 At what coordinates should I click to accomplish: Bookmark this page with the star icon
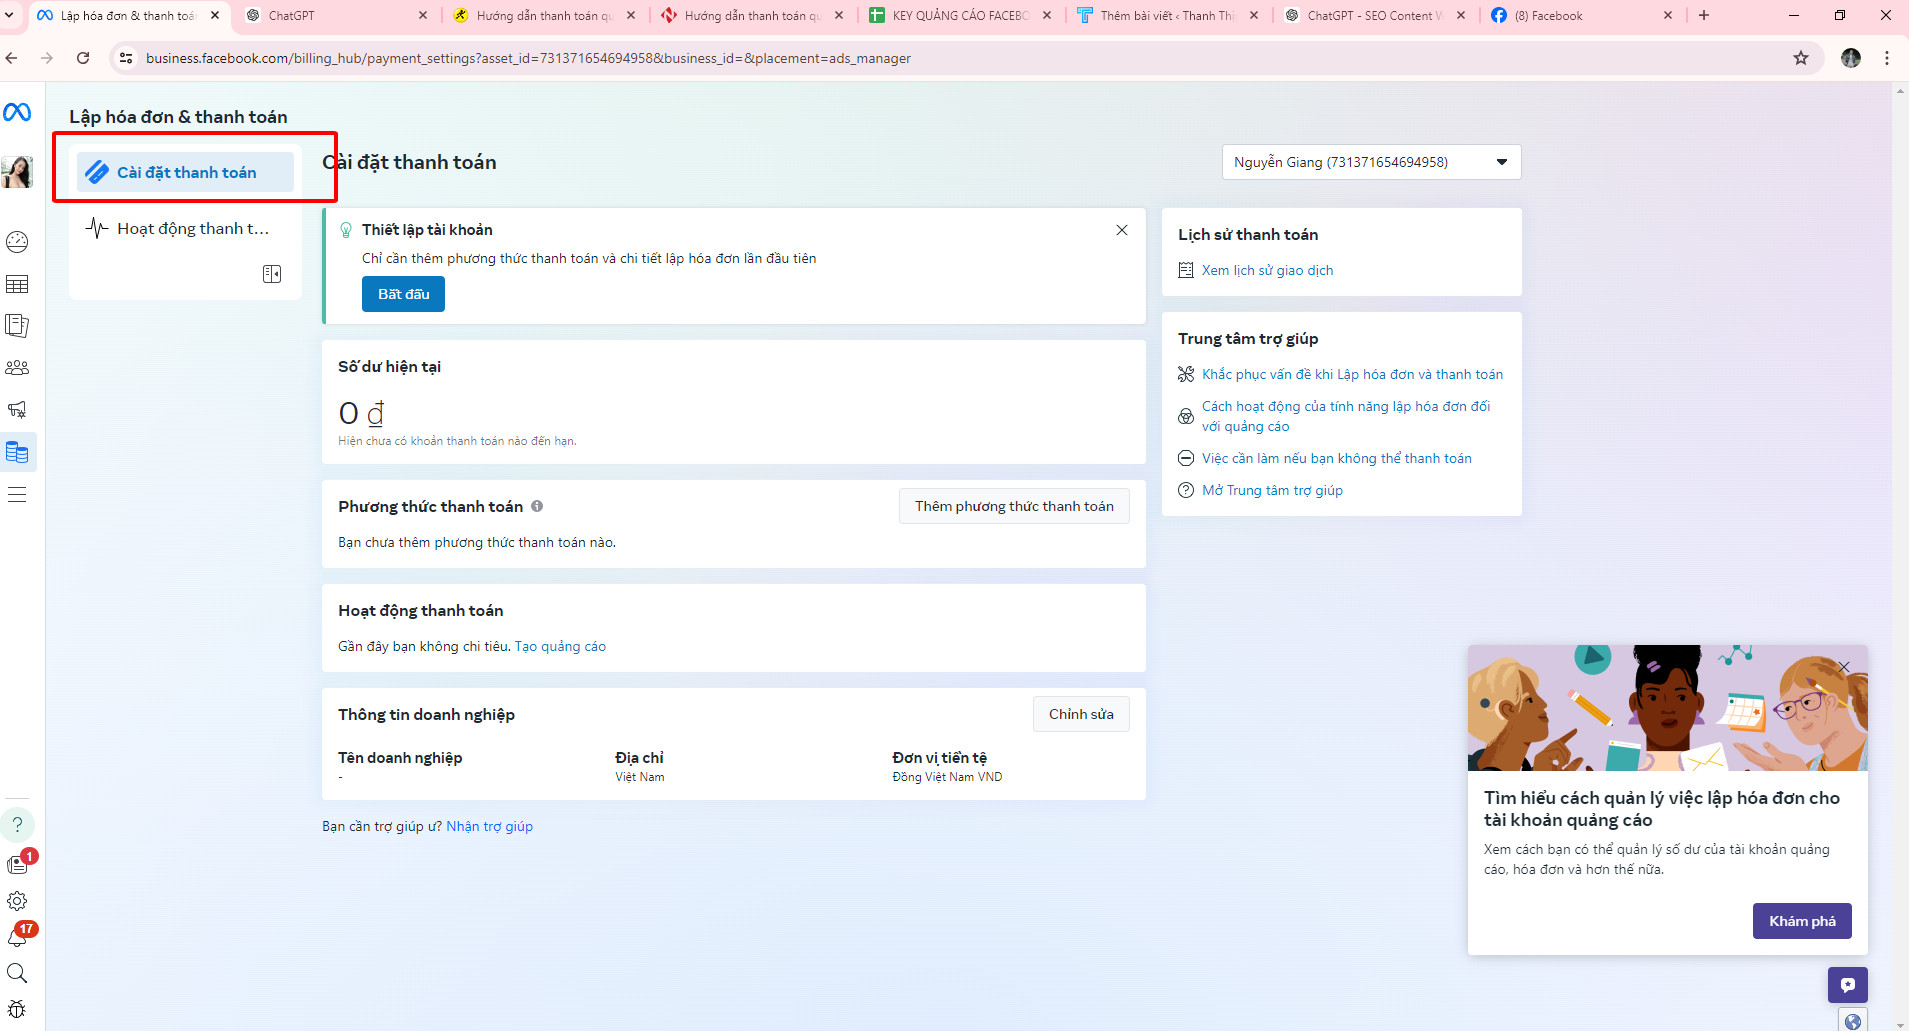(1801, 58)
